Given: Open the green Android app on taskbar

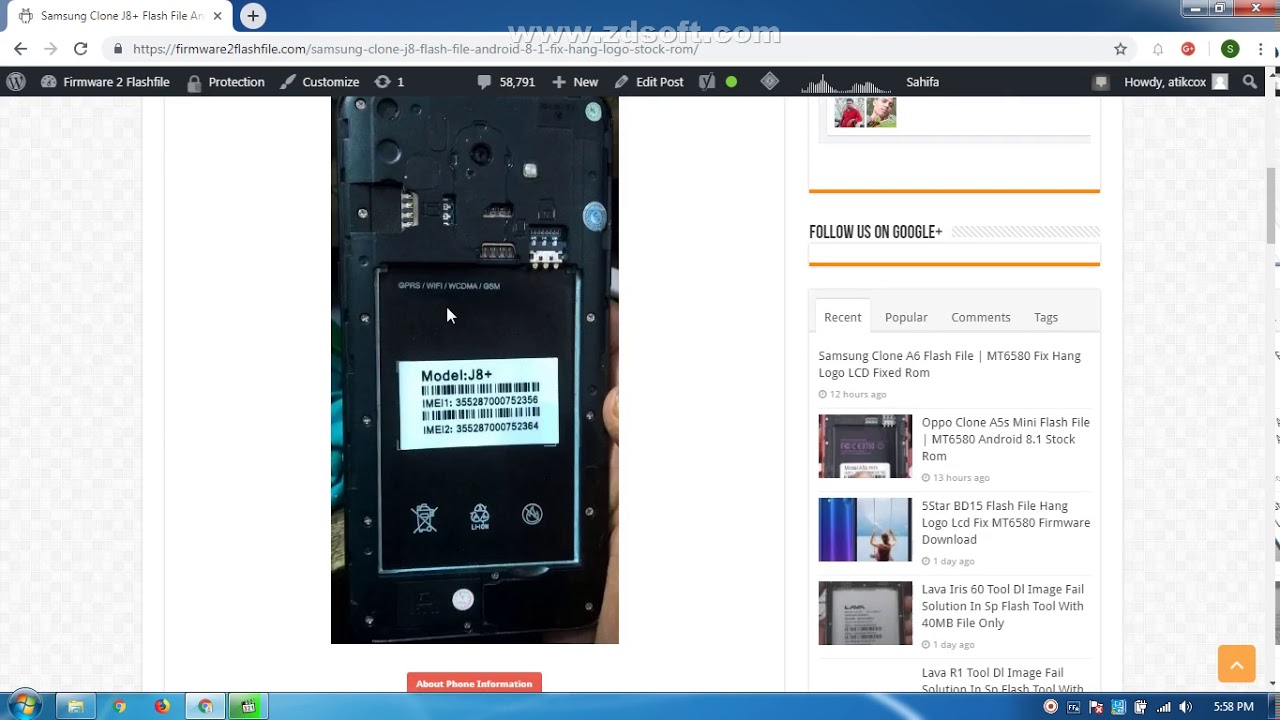Looking at the screenshot, I should 248,706.
